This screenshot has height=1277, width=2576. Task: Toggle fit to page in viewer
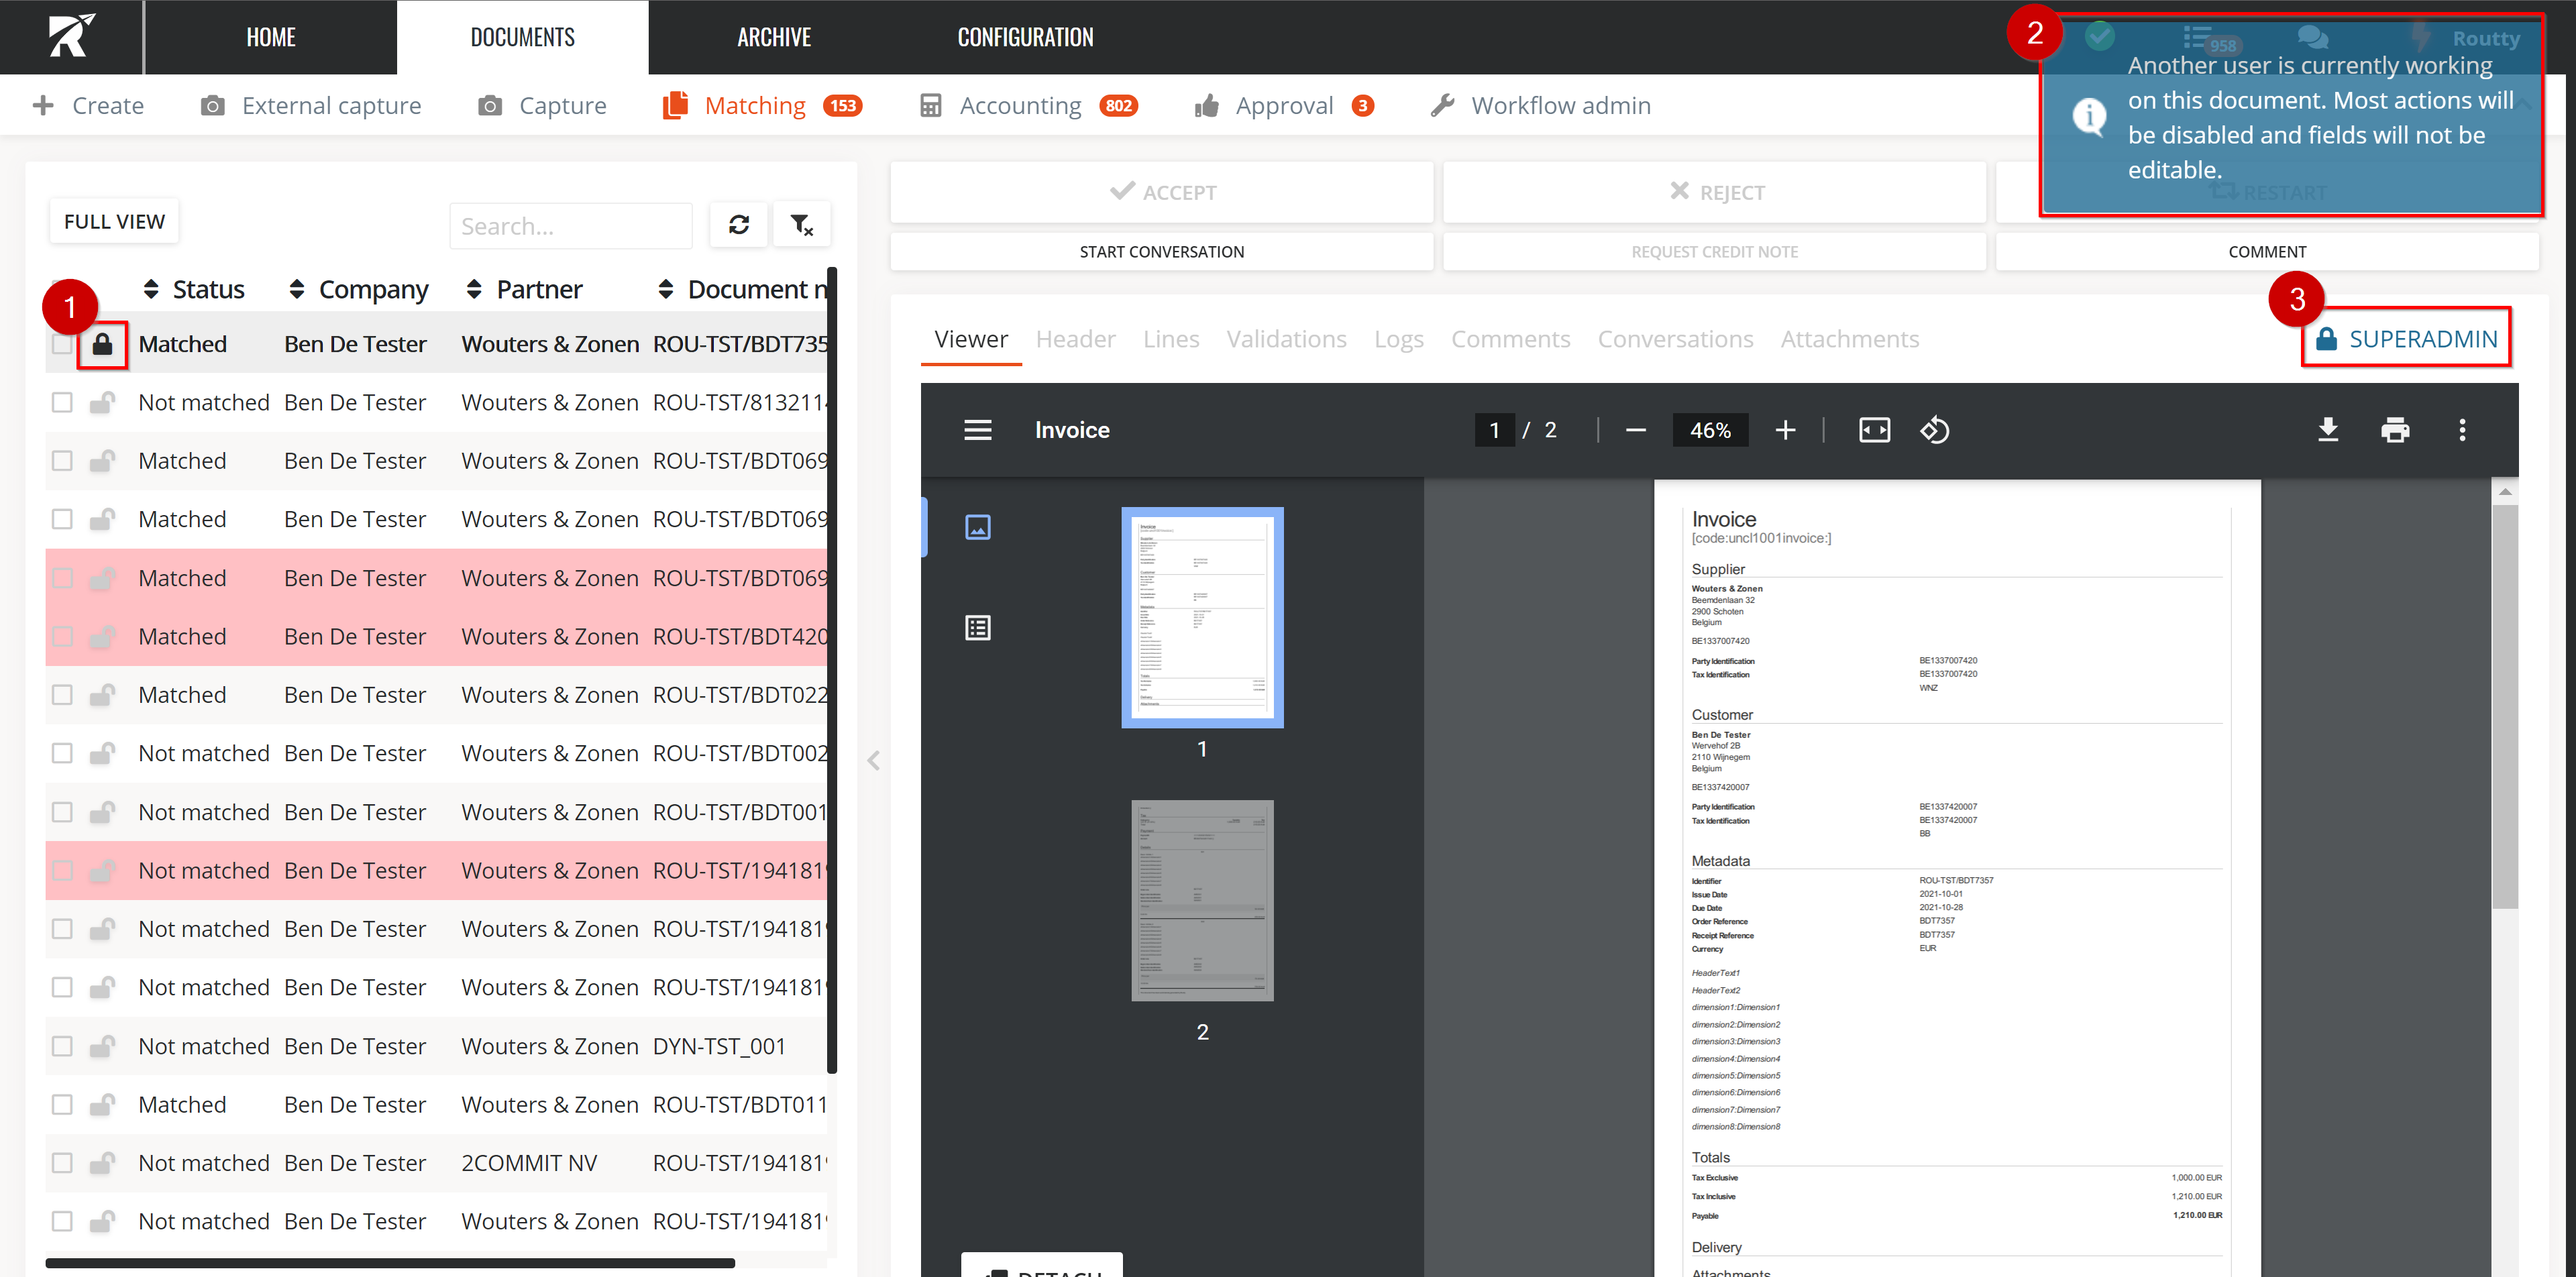(x=1874, y=430)
